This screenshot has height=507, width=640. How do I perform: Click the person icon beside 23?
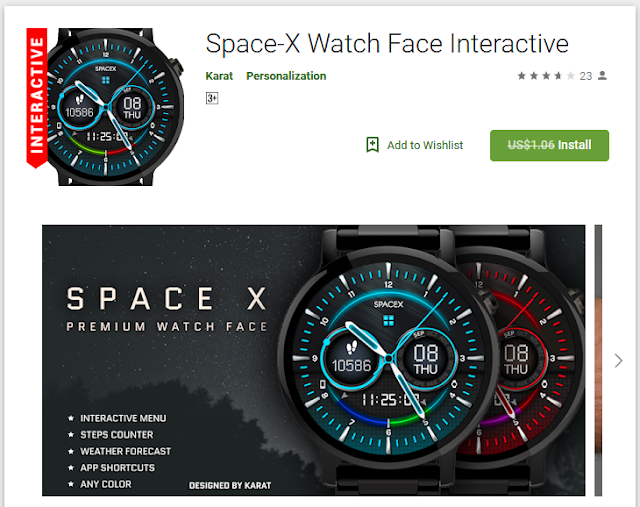click(x=602, y=76)
